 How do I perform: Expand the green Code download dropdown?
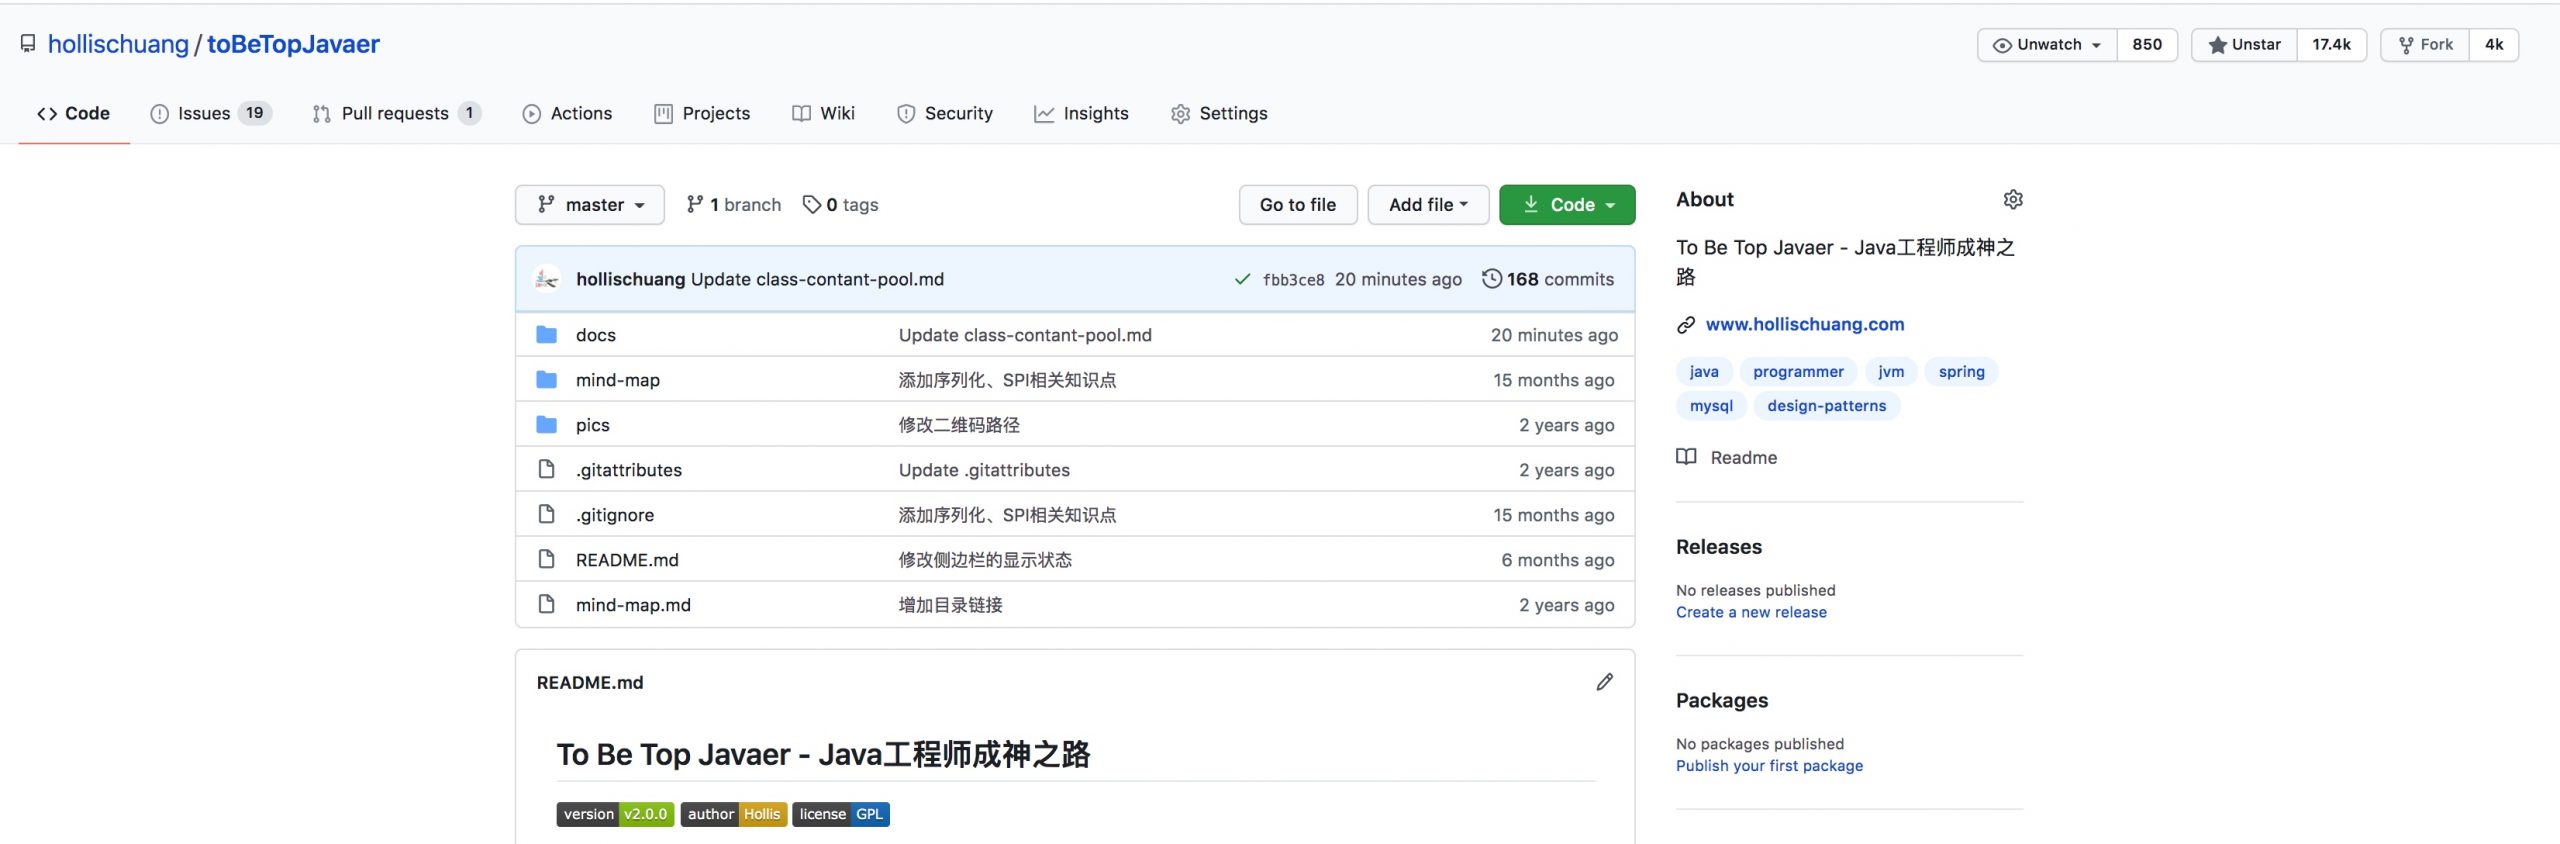tap(1566, 205)
